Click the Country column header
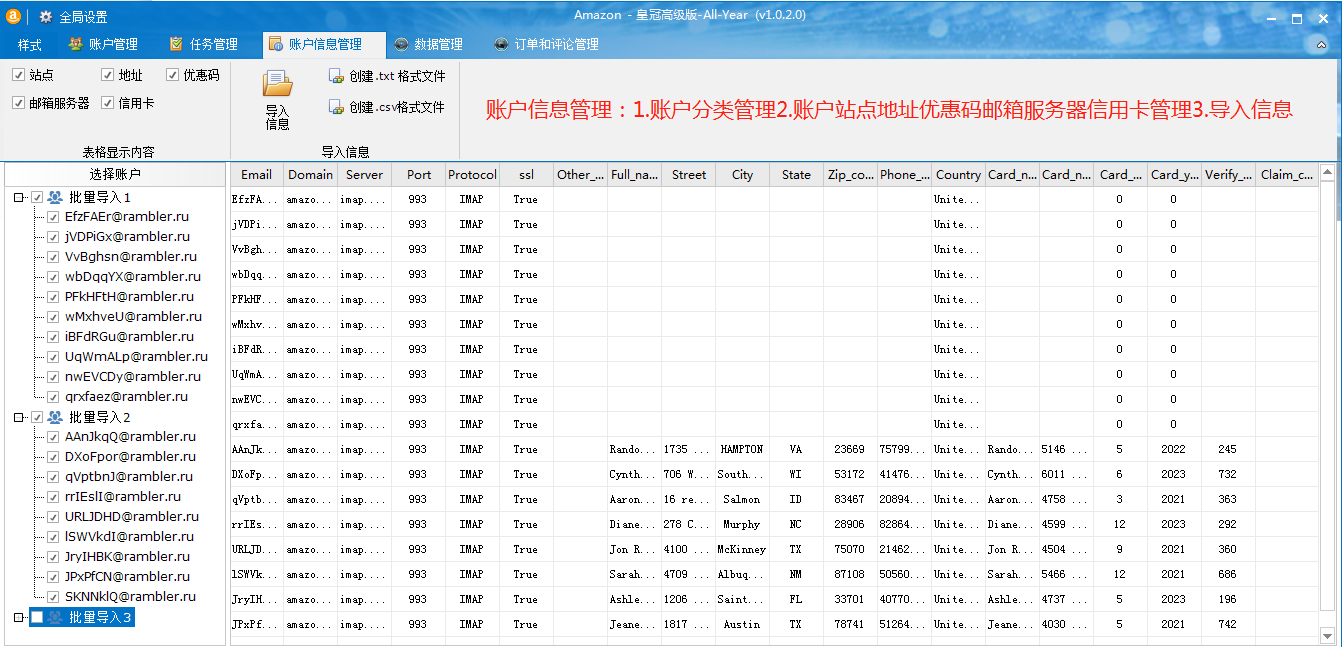 tap(959, 174)
